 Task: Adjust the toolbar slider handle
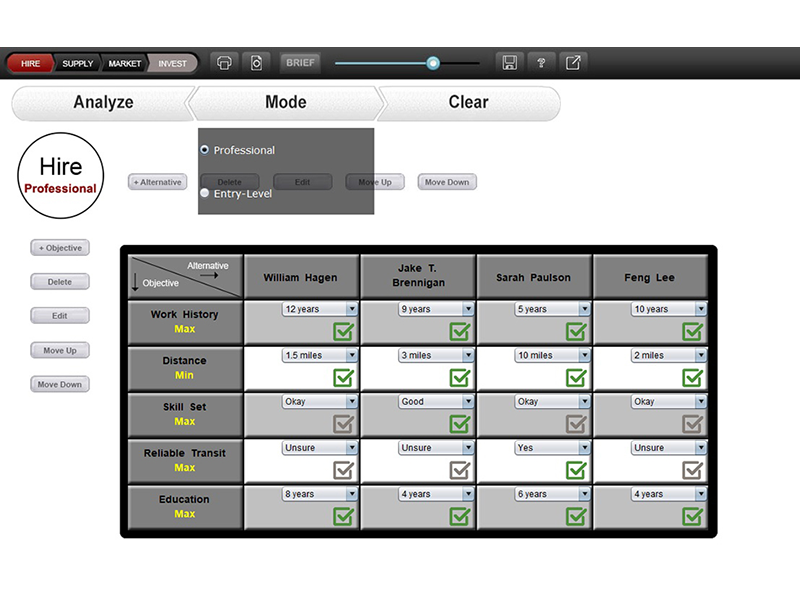pyautogui.click(x=433, y=63)
